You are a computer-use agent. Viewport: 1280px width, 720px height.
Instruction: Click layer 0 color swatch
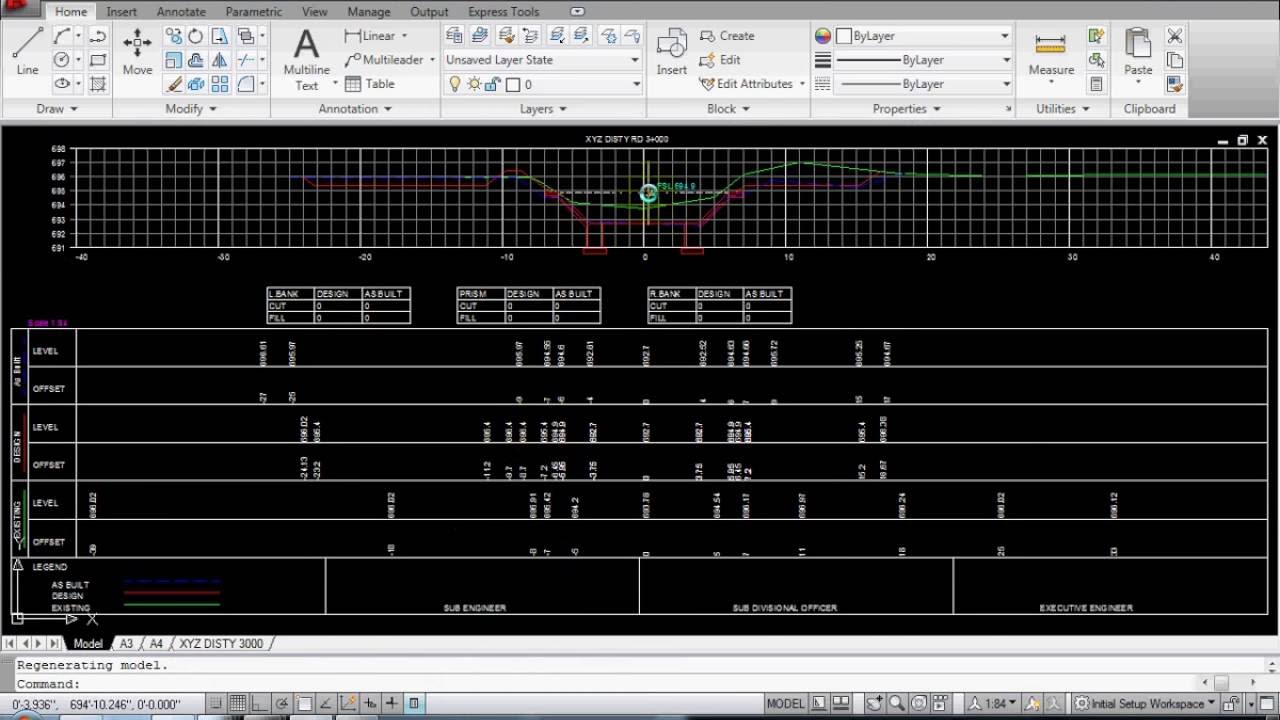coord(512,85)
